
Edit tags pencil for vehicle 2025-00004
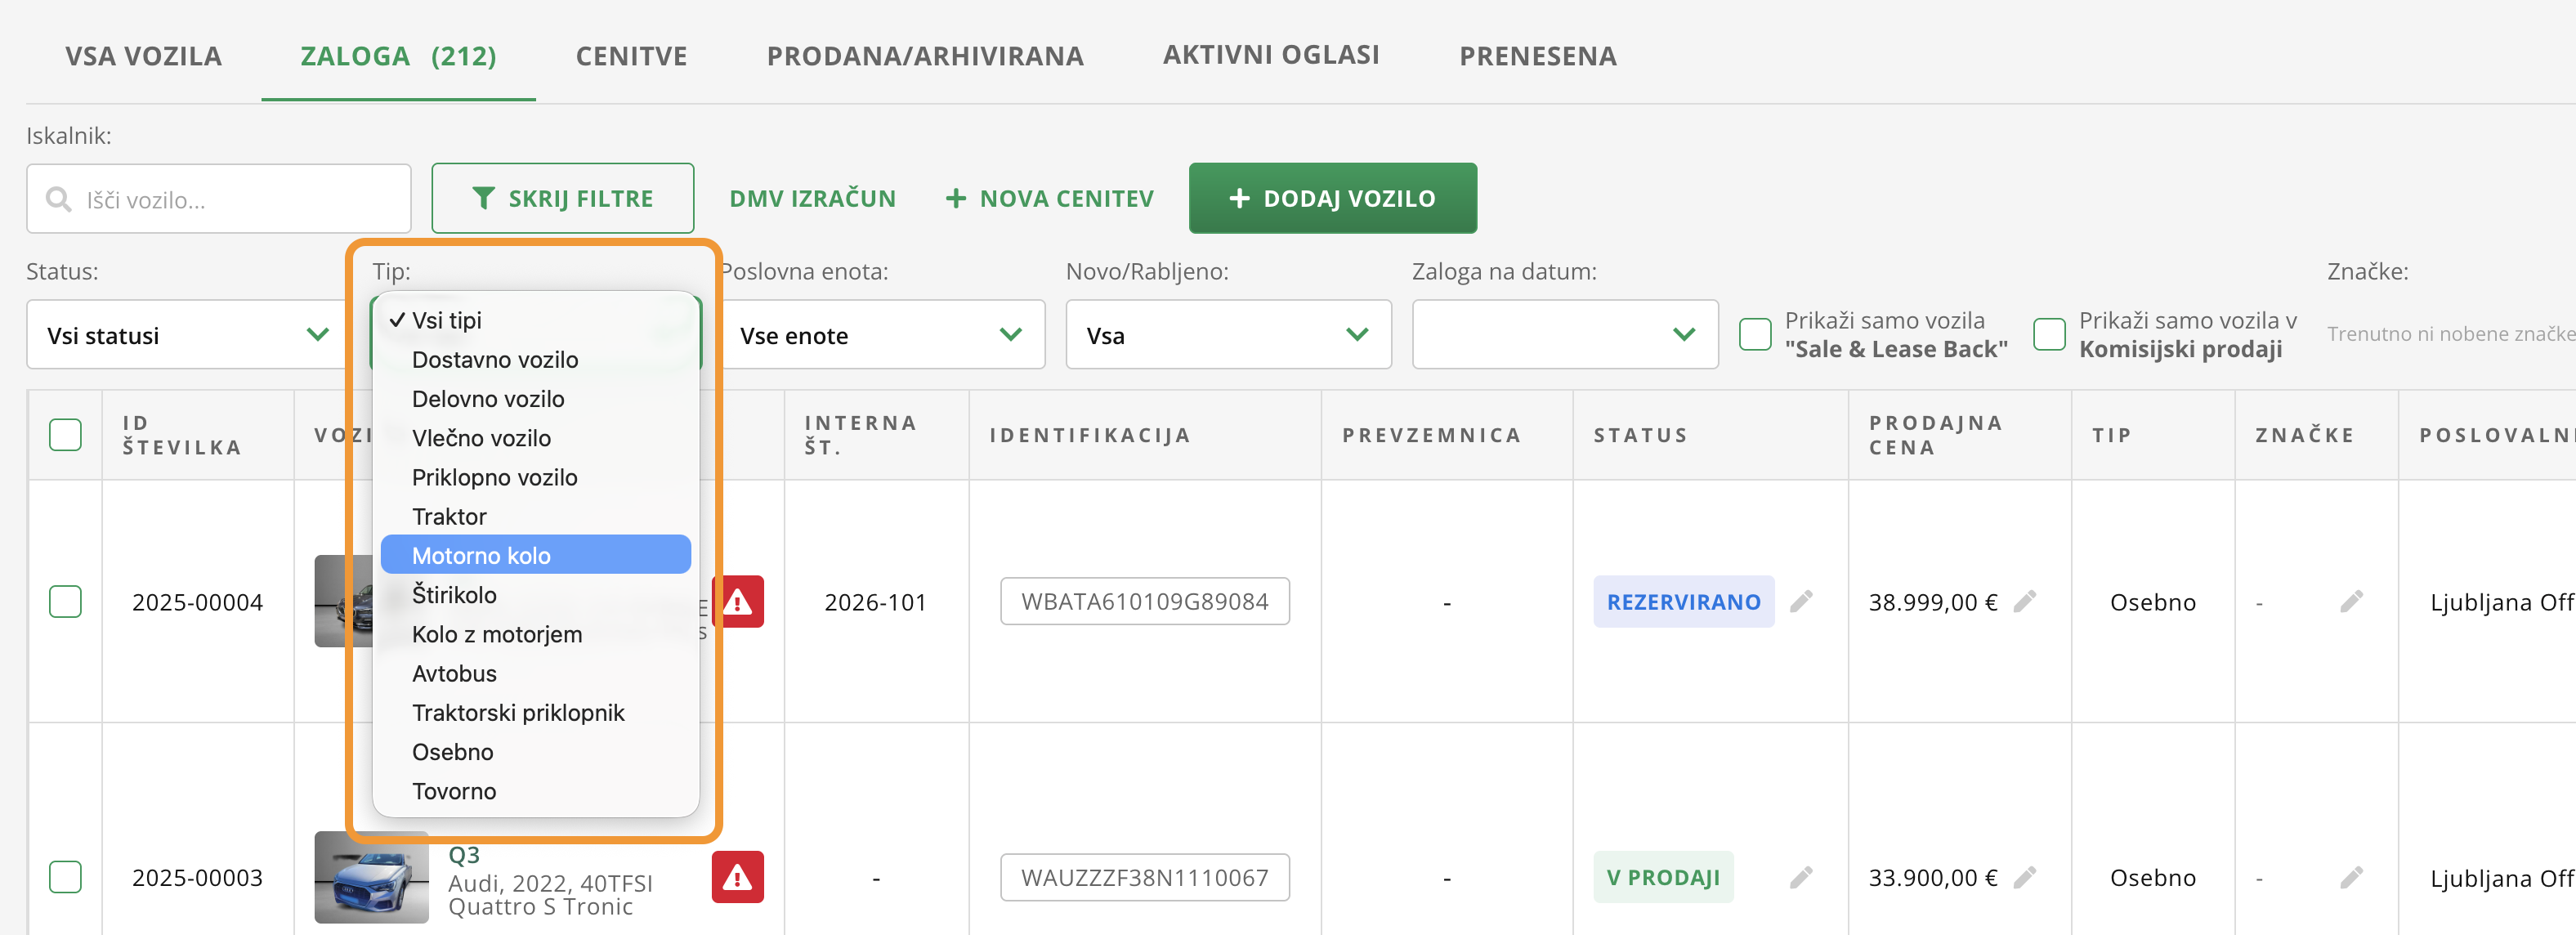tap(2351, 601)
